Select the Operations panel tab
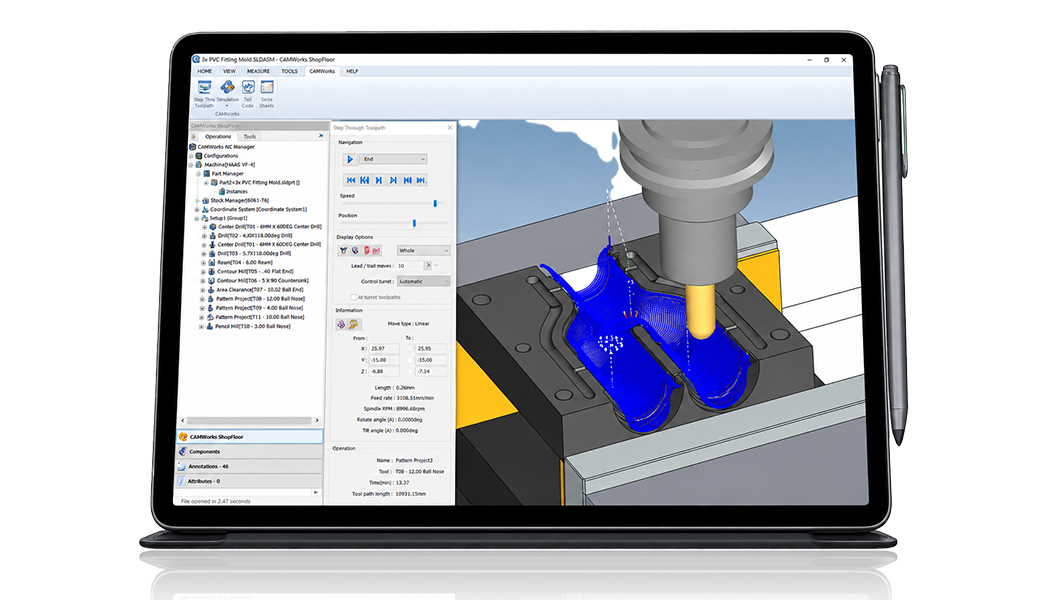 pos(218,137)
